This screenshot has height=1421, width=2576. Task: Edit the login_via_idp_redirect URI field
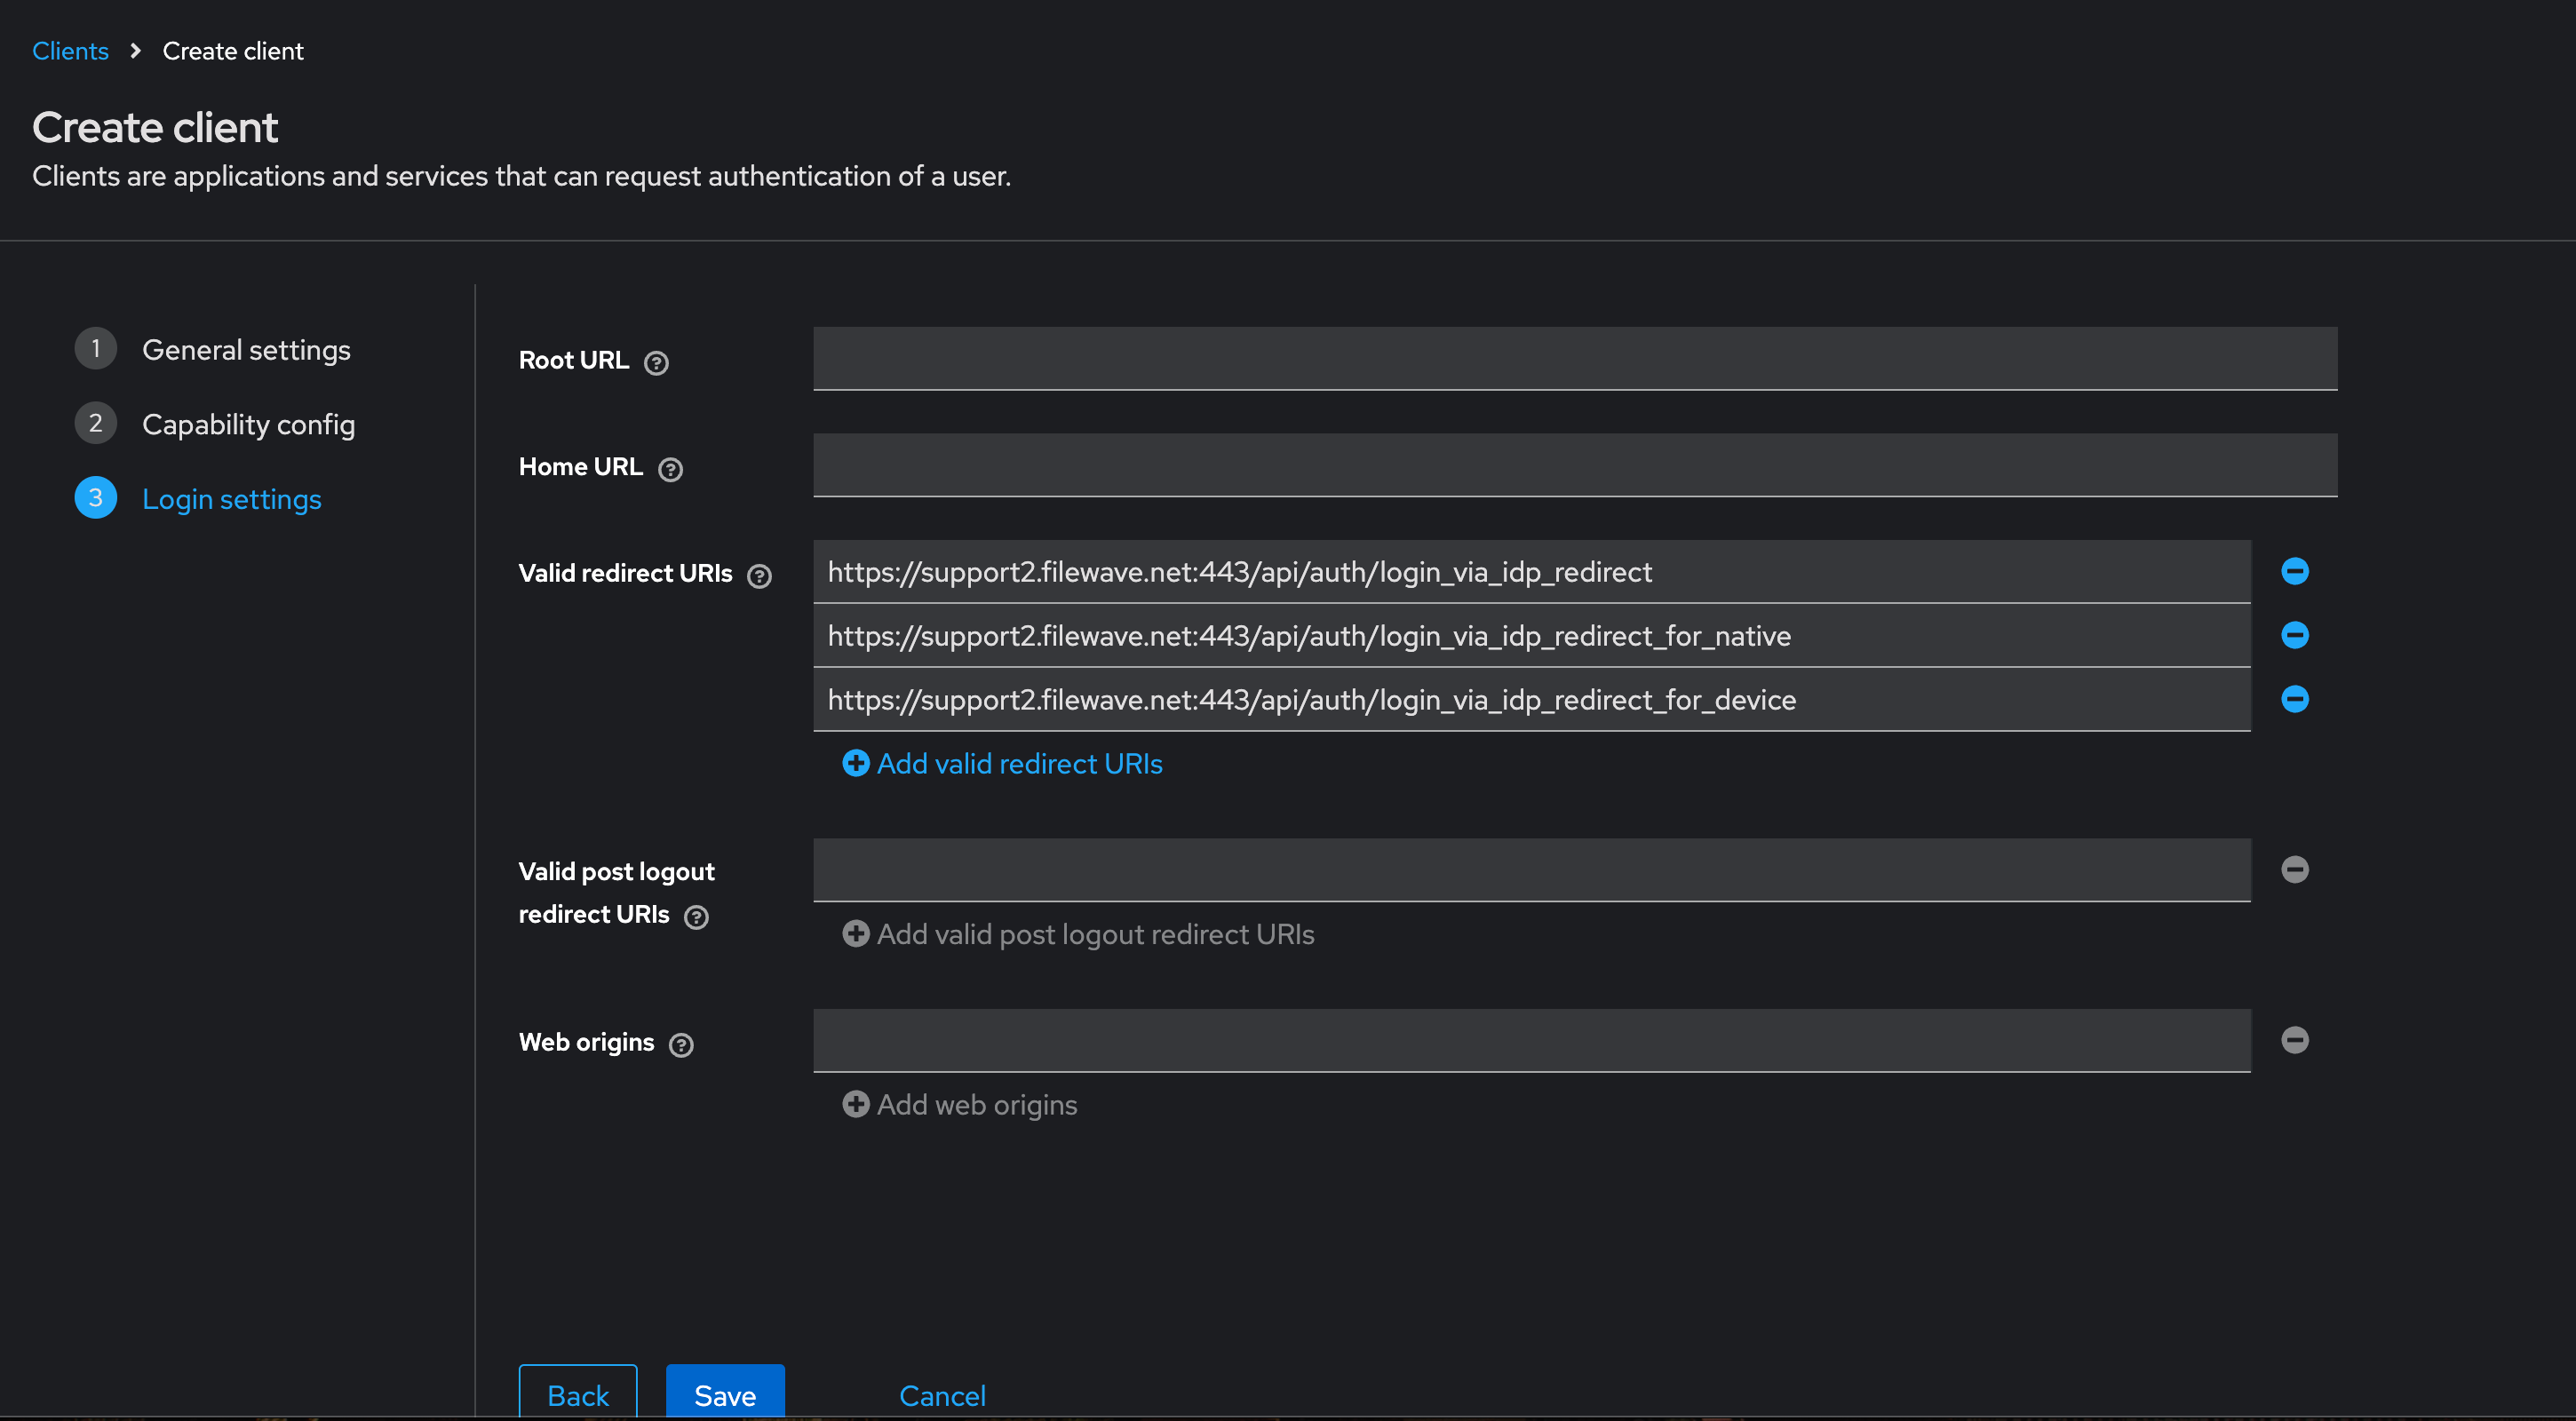[1532, 571]
